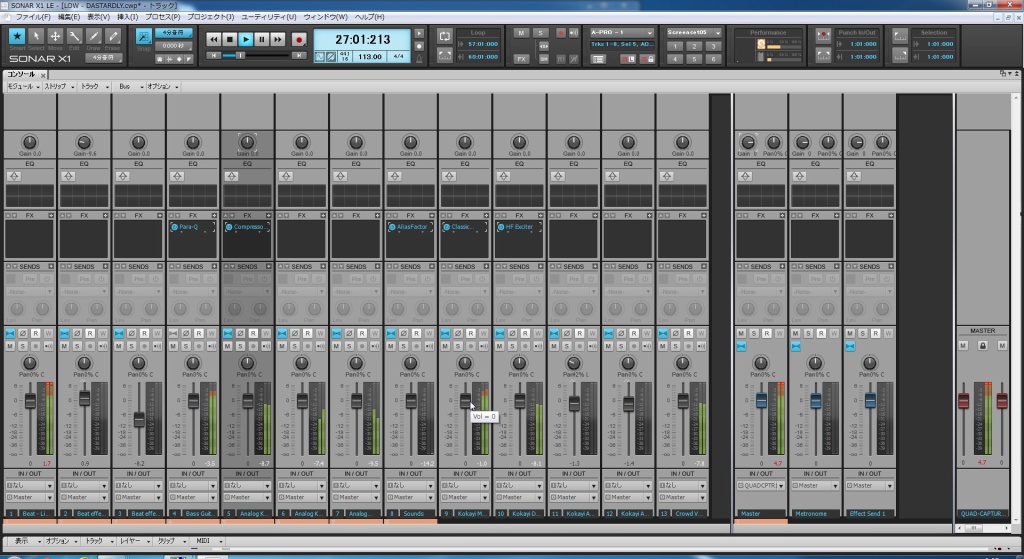The height and width of the screenshot is (559, 1024).
Task: Toggle the Loop on/off icon
Action: tap(445, 37)
